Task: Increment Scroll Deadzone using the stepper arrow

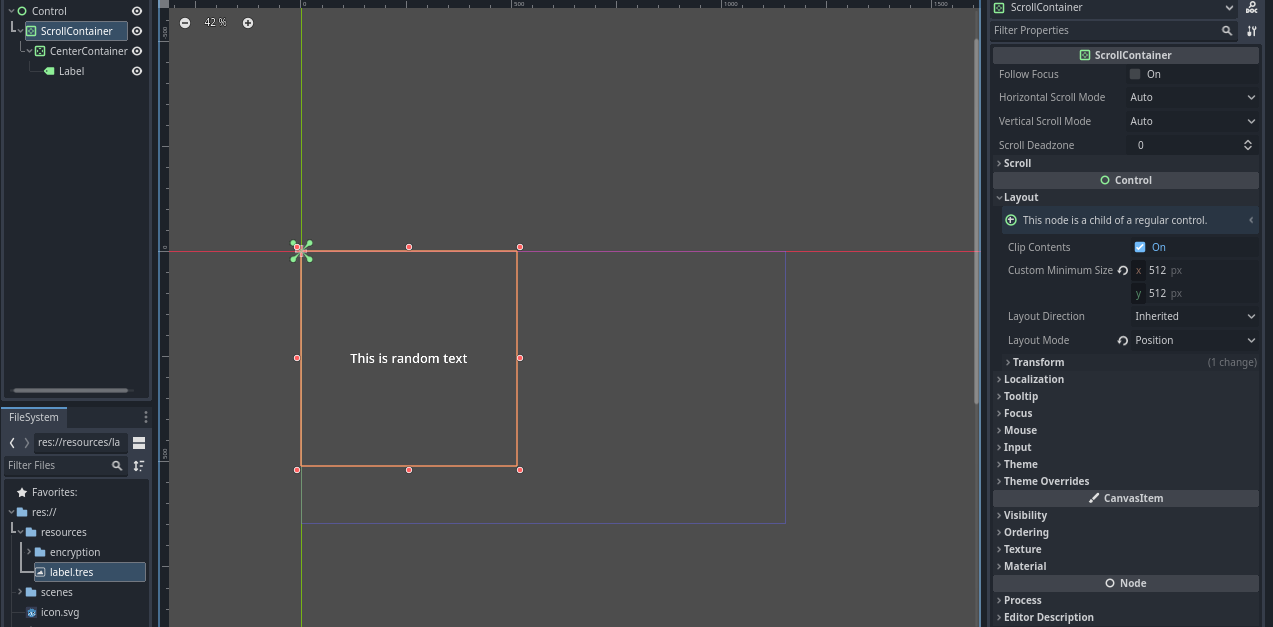Action: click(x=1247, y=140)
